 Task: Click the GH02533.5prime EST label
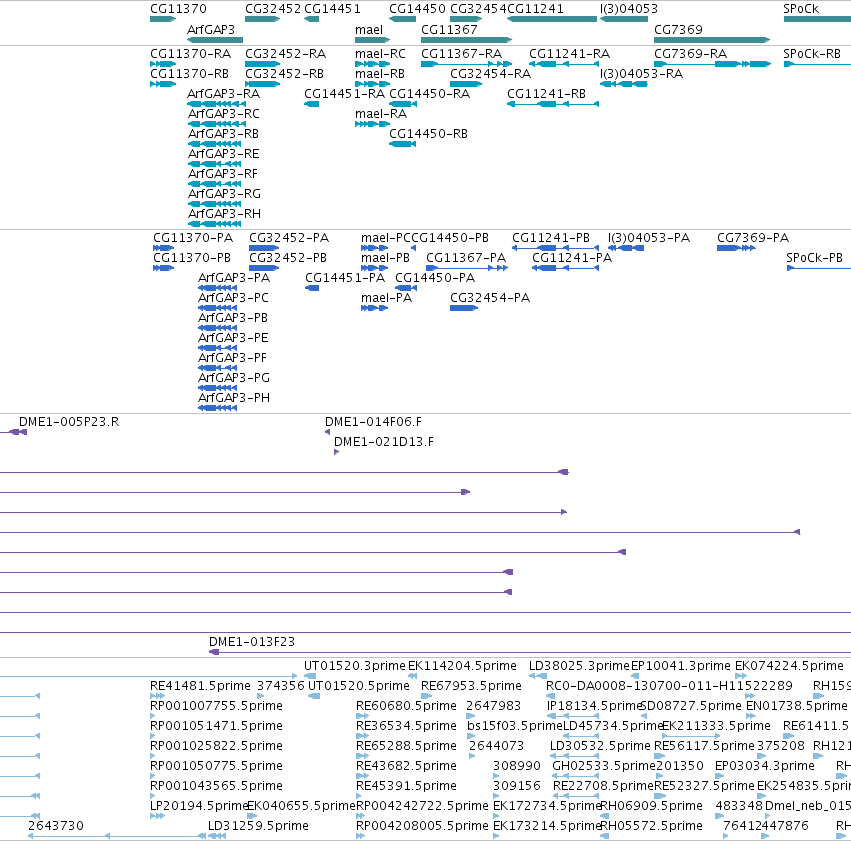tap(604, 766)
